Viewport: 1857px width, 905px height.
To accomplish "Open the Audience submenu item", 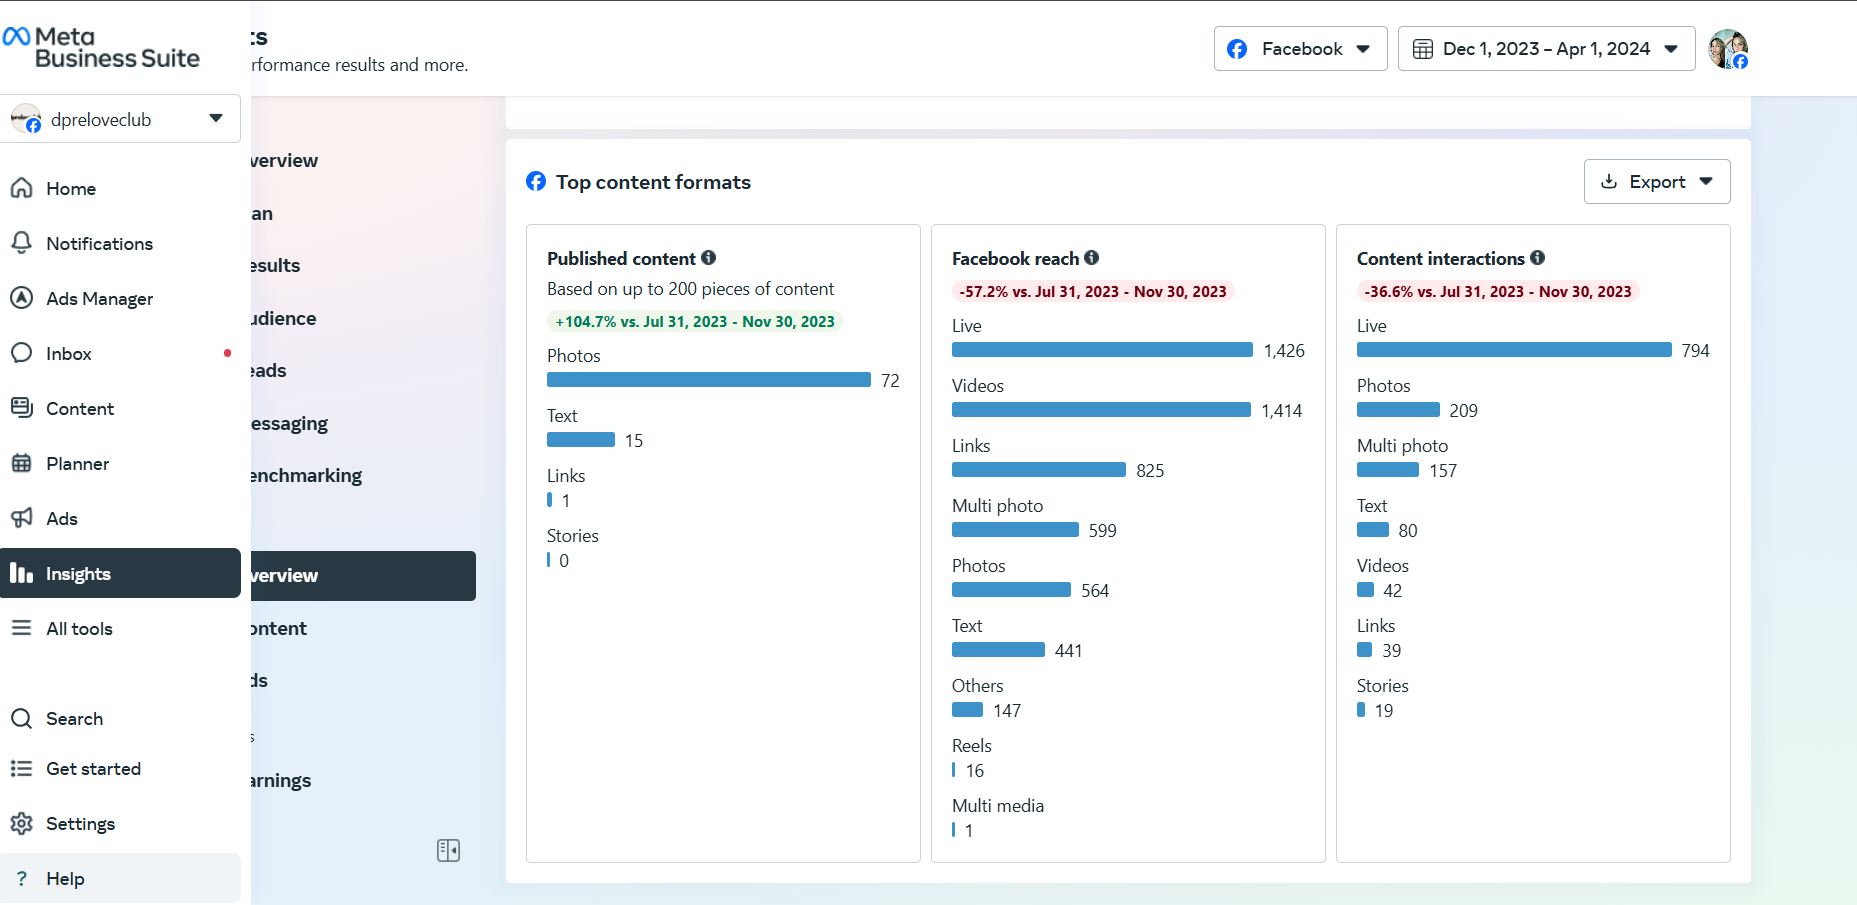I will pyautogui.click(x=284, y=318).
